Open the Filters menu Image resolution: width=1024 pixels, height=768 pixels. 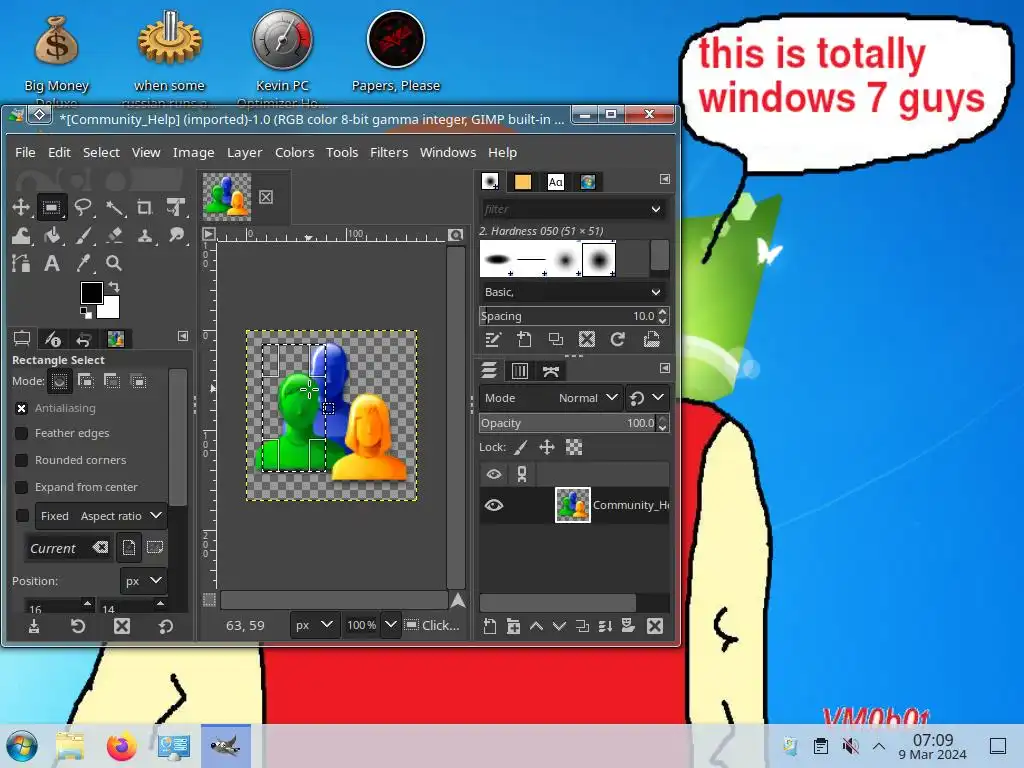pyautogui.click(x=389, y=152)
